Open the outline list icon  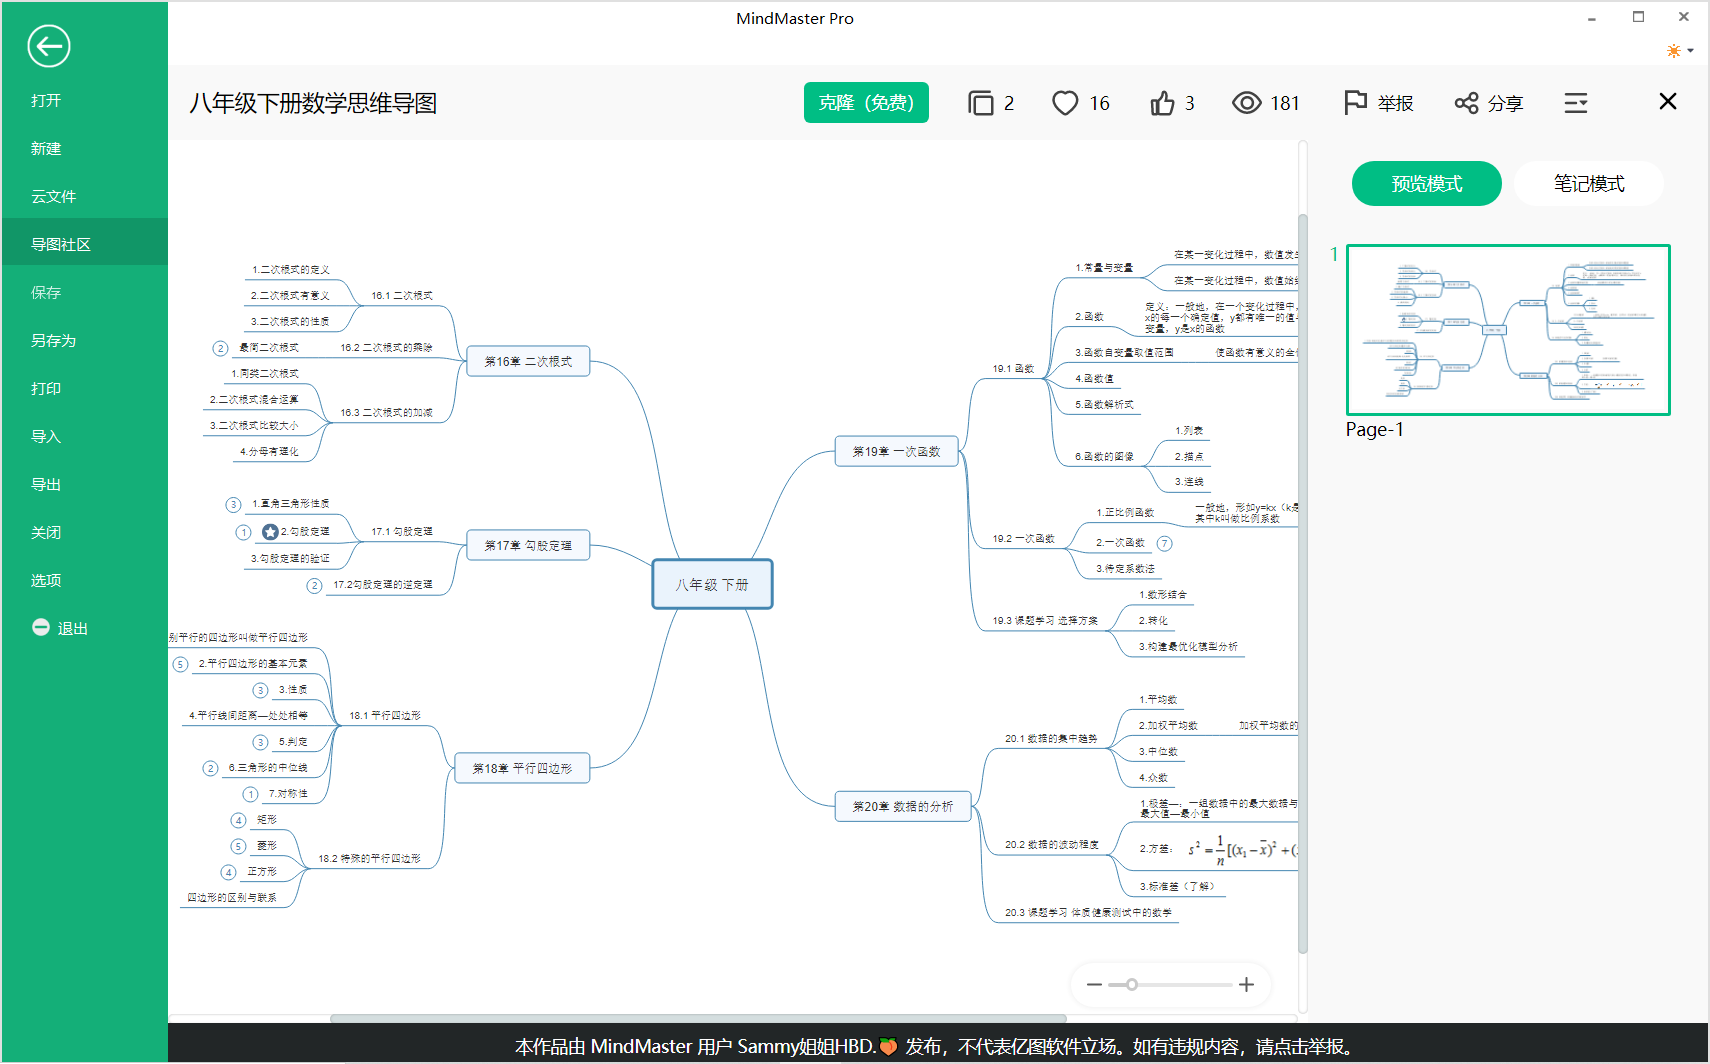(x=1576, y=103)
